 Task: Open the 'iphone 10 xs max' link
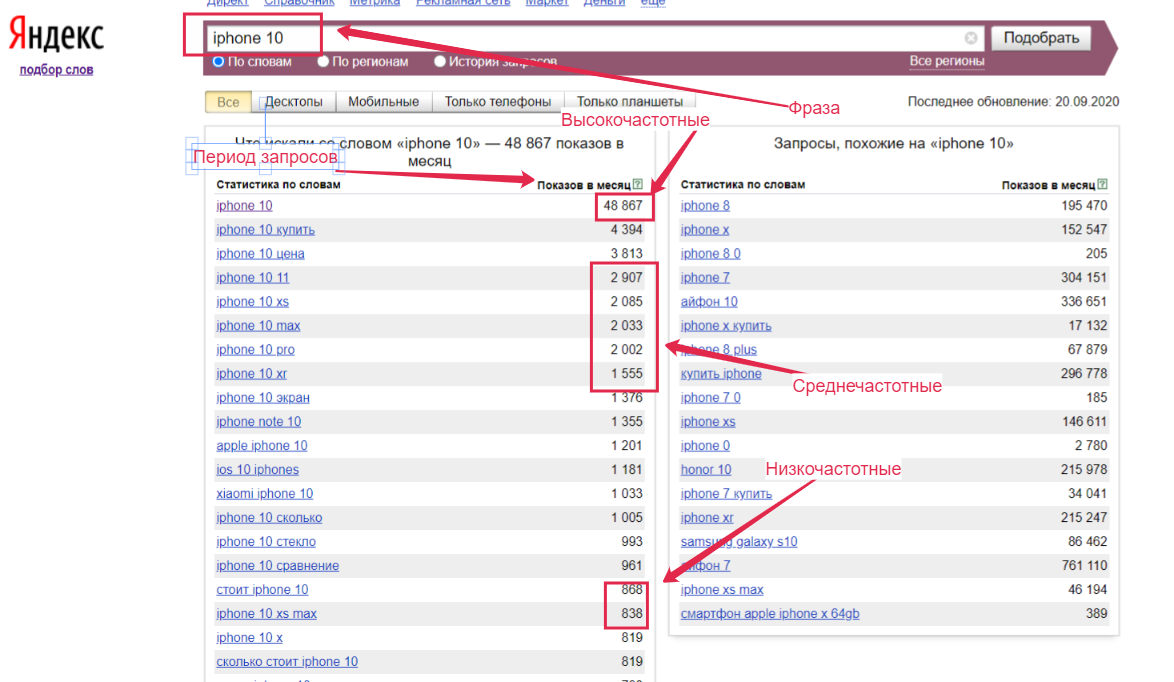(266, 613)
